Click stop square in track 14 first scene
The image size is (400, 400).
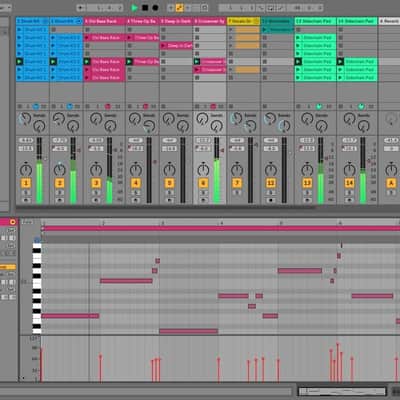click(x=340, y=30)
